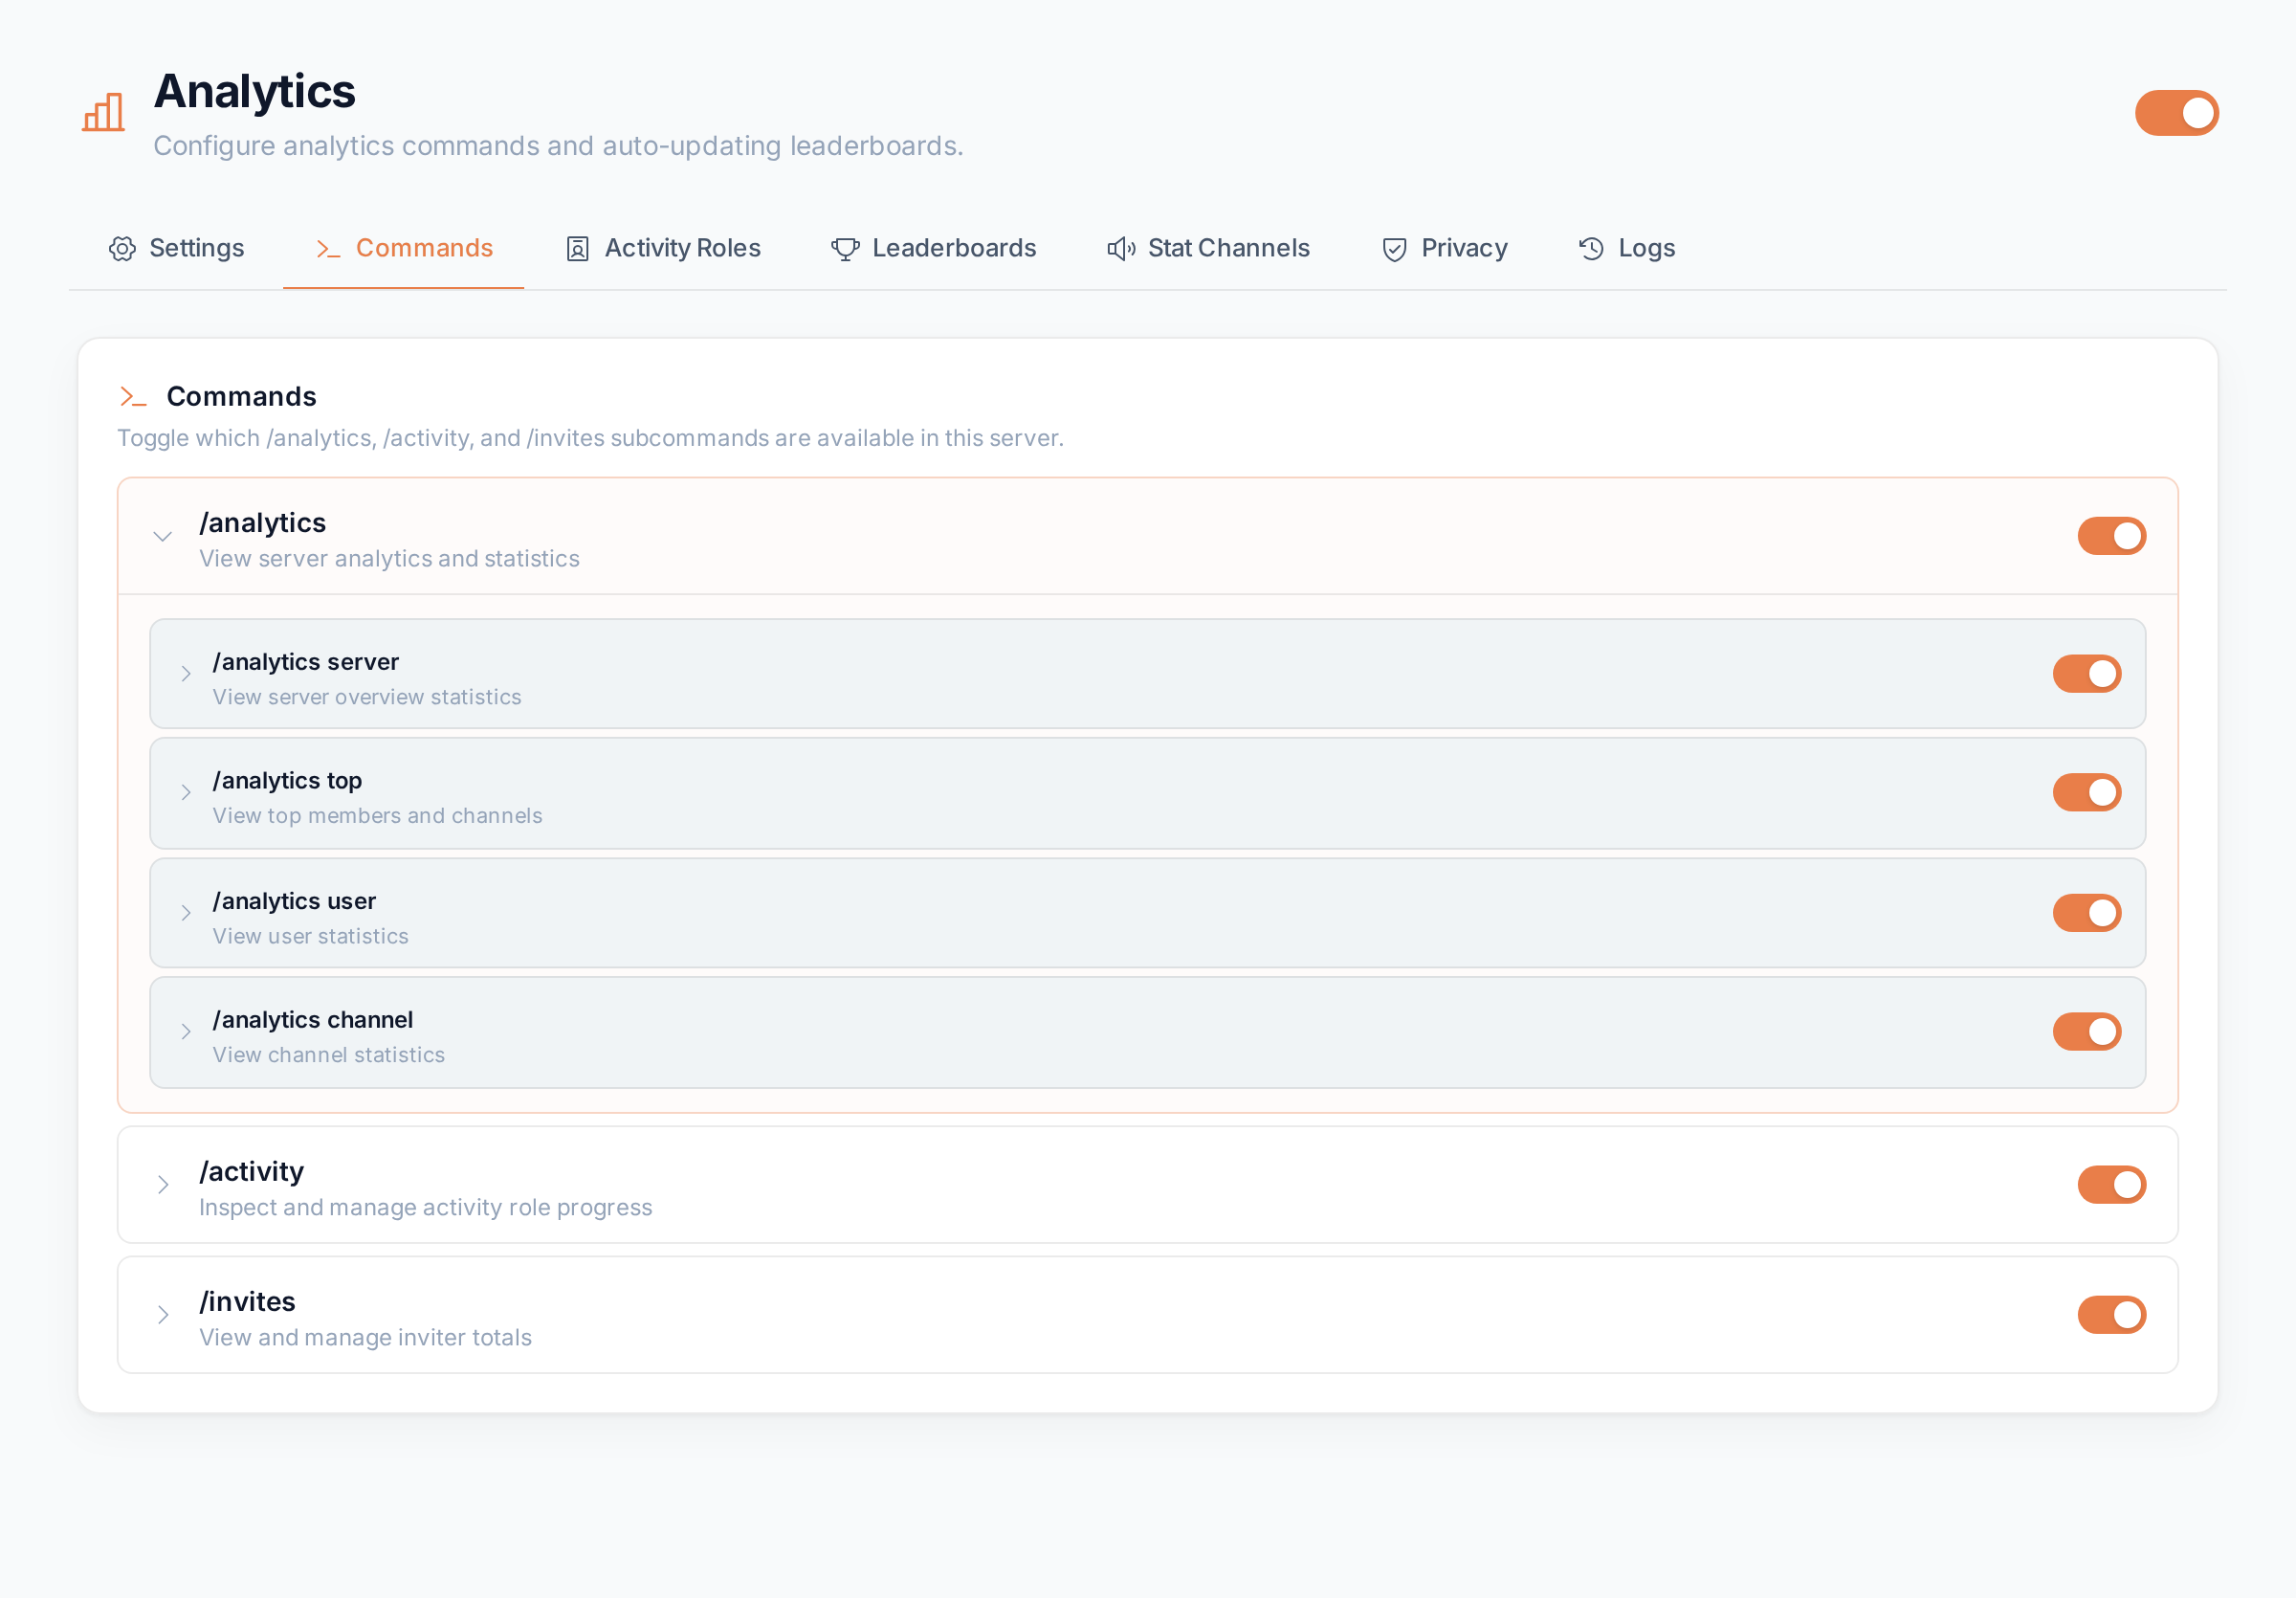Turn off the /invites command toggle
Viewport: 2296px width, 1598px height.
pyautogui.click(x=2111, y=1314)
